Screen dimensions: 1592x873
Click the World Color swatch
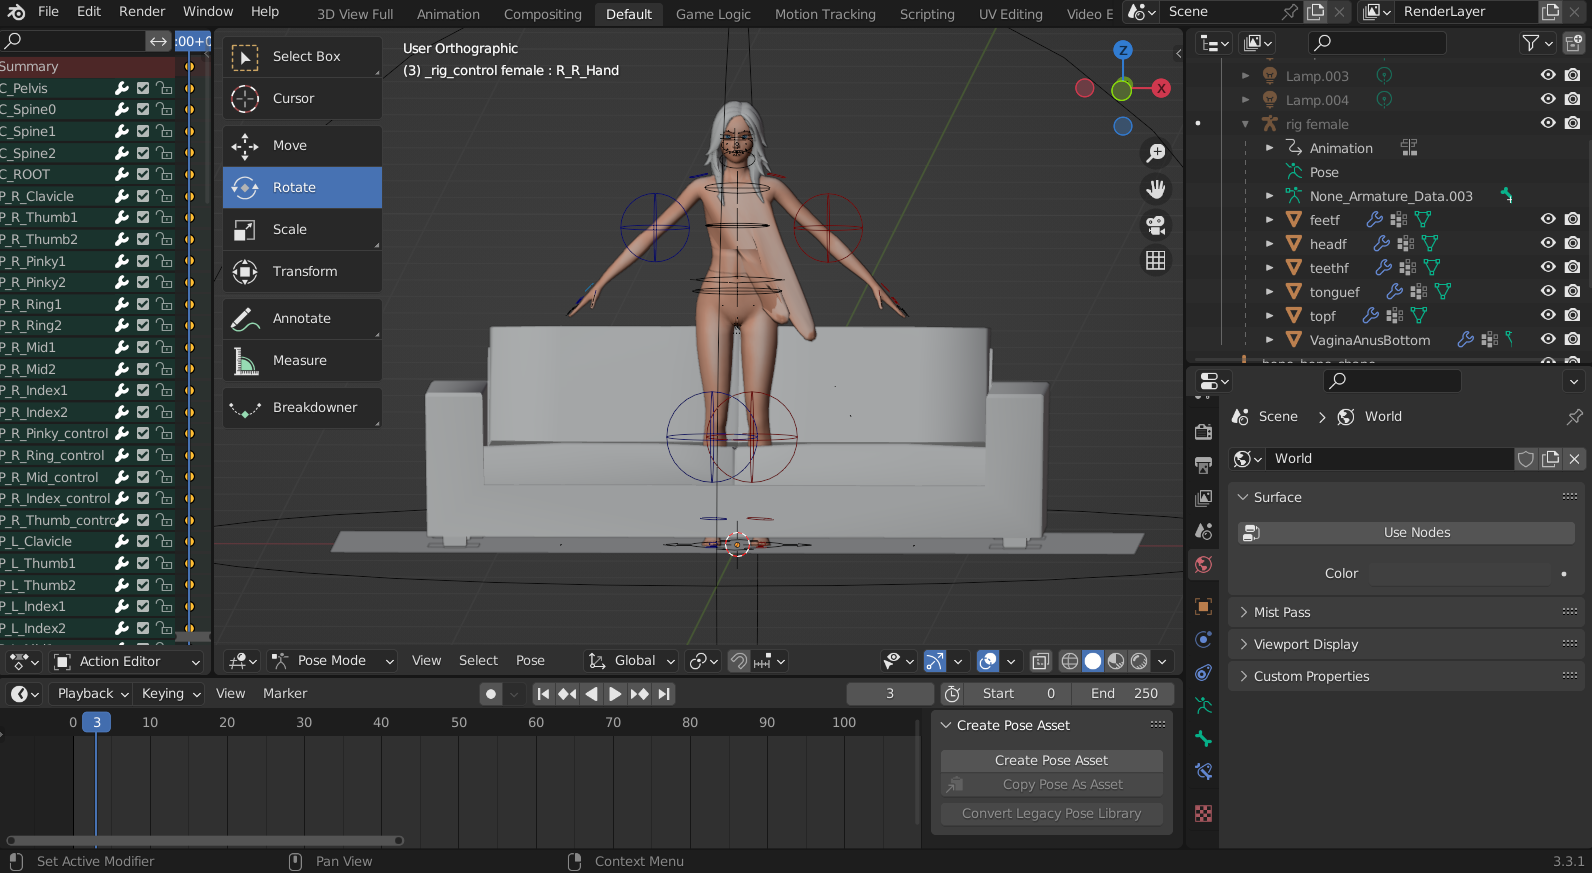pyautogui.click(x=1459, y=574)
